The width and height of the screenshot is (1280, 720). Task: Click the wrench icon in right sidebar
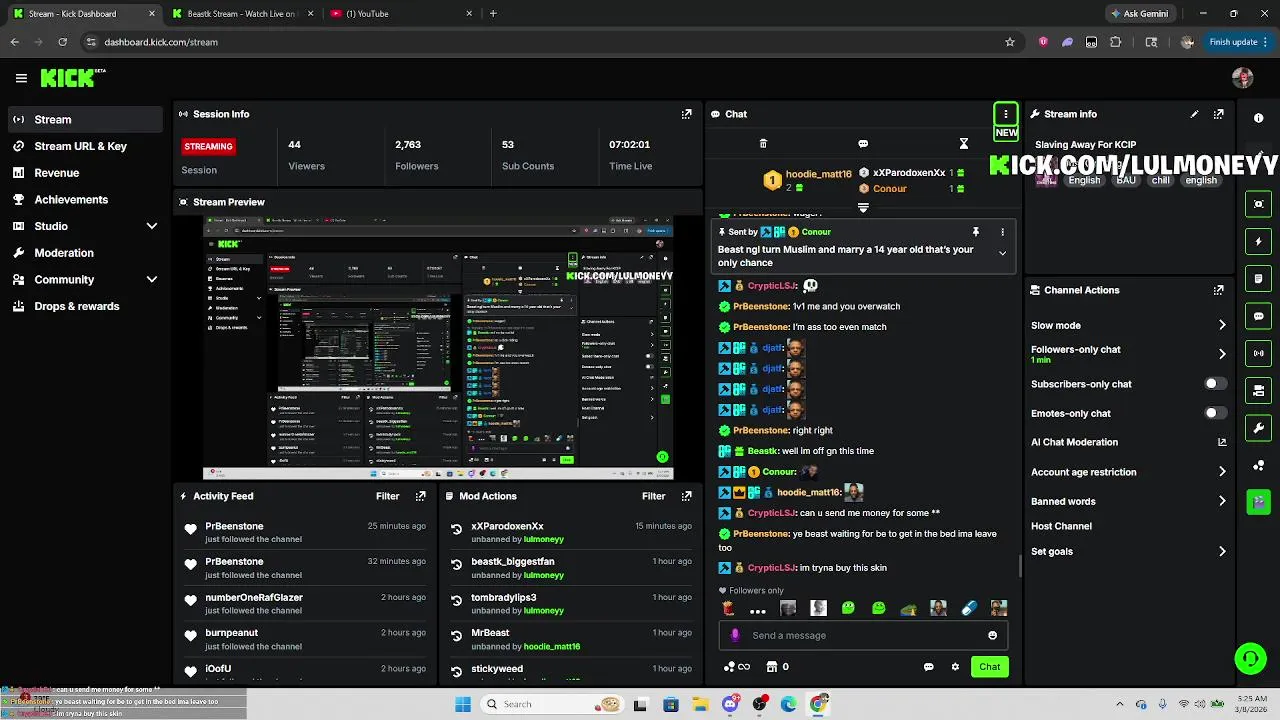point(1259,428)
